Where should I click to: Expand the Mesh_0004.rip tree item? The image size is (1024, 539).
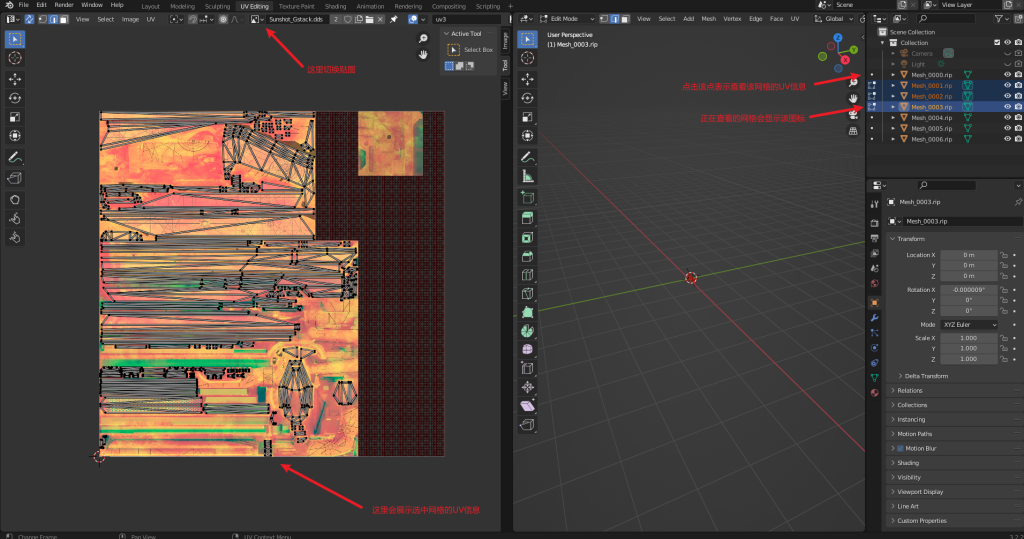(x=893, y=118)
